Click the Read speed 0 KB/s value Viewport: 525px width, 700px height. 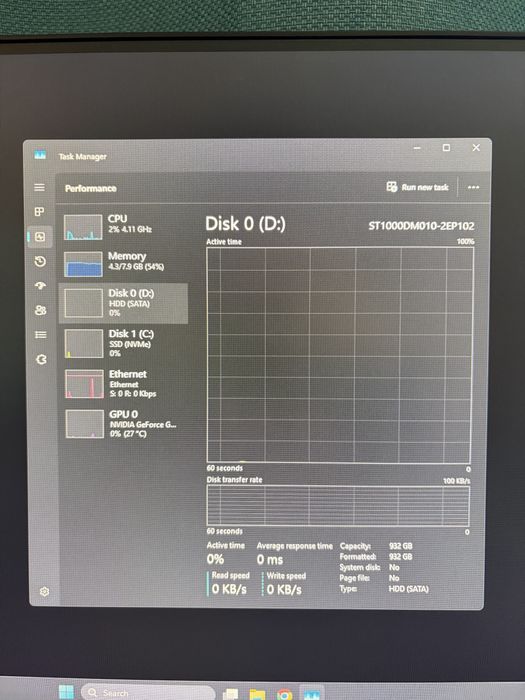coord(229,589)
